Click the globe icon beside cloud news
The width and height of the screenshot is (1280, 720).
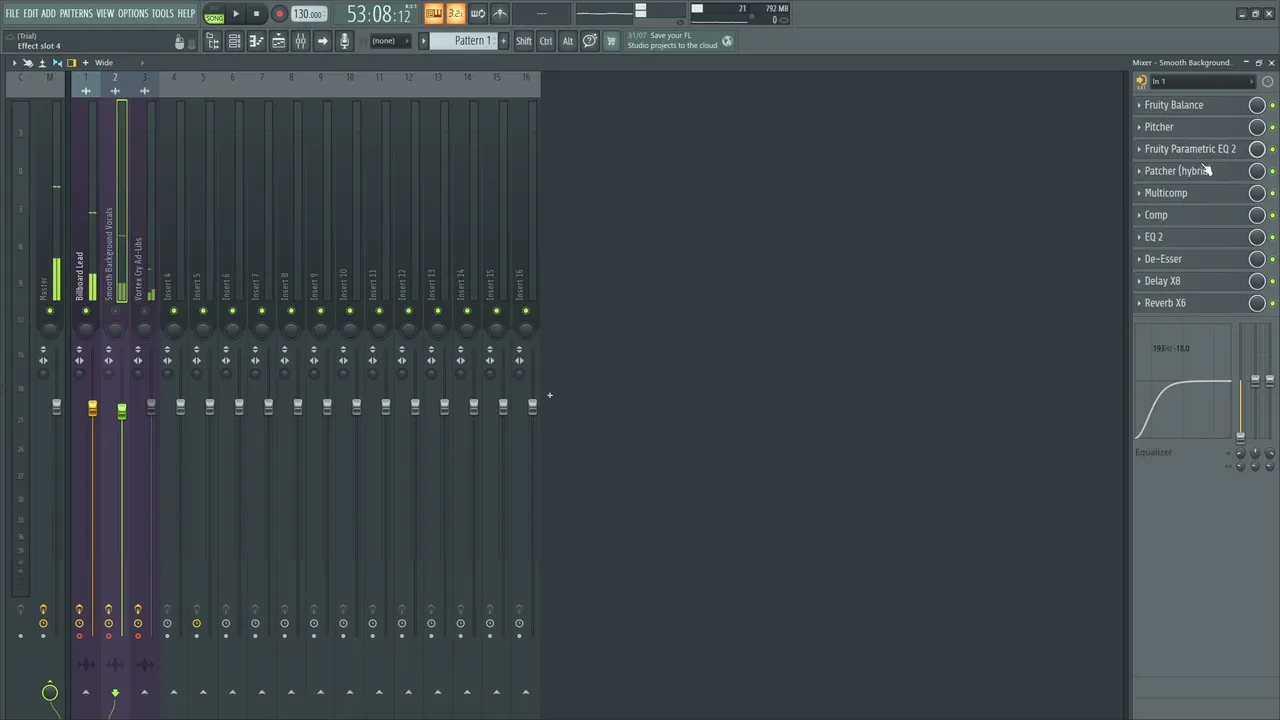click(x=727, y=41)
